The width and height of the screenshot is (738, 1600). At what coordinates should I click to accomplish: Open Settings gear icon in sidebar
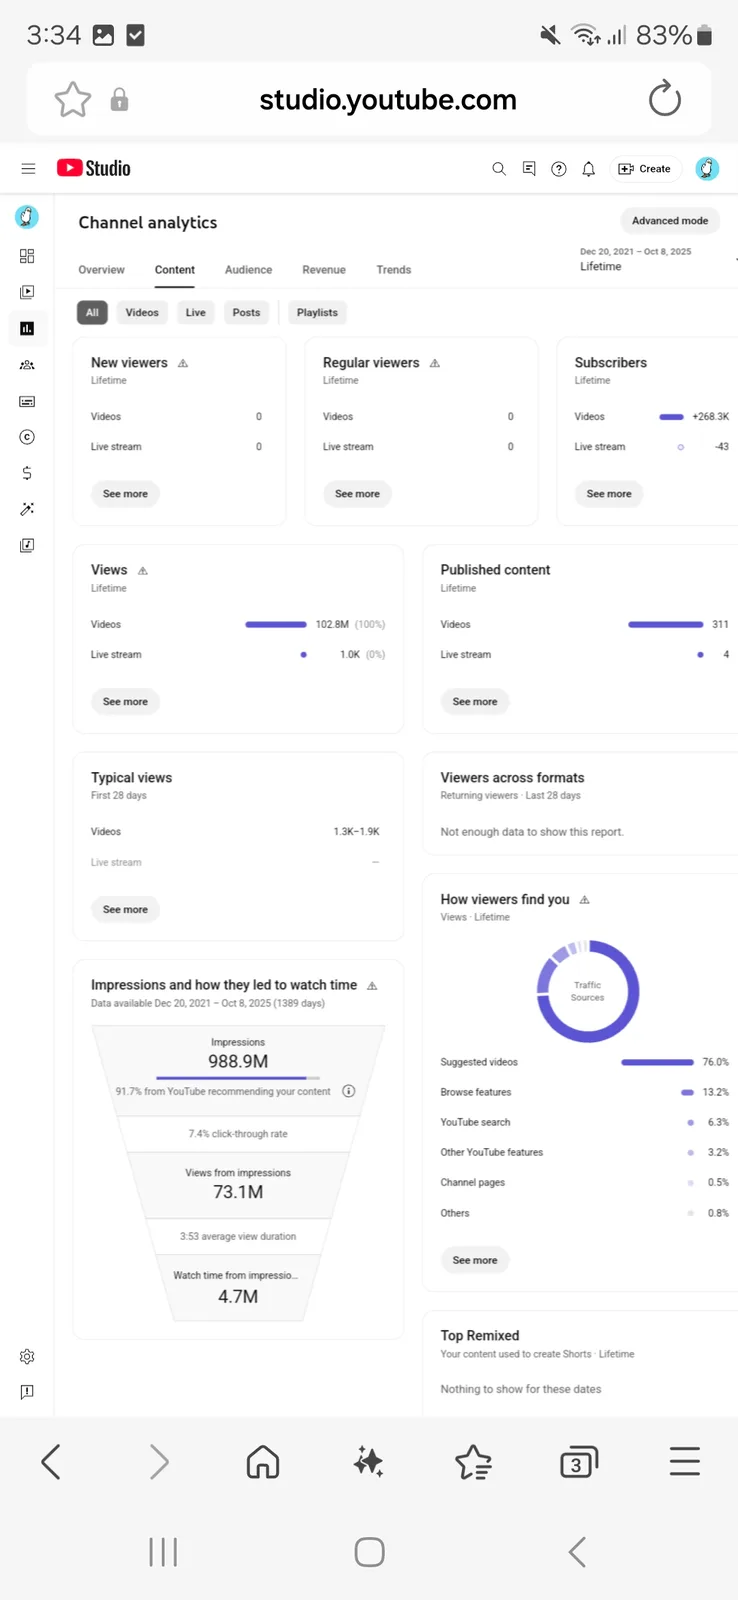pos(27,1357)
